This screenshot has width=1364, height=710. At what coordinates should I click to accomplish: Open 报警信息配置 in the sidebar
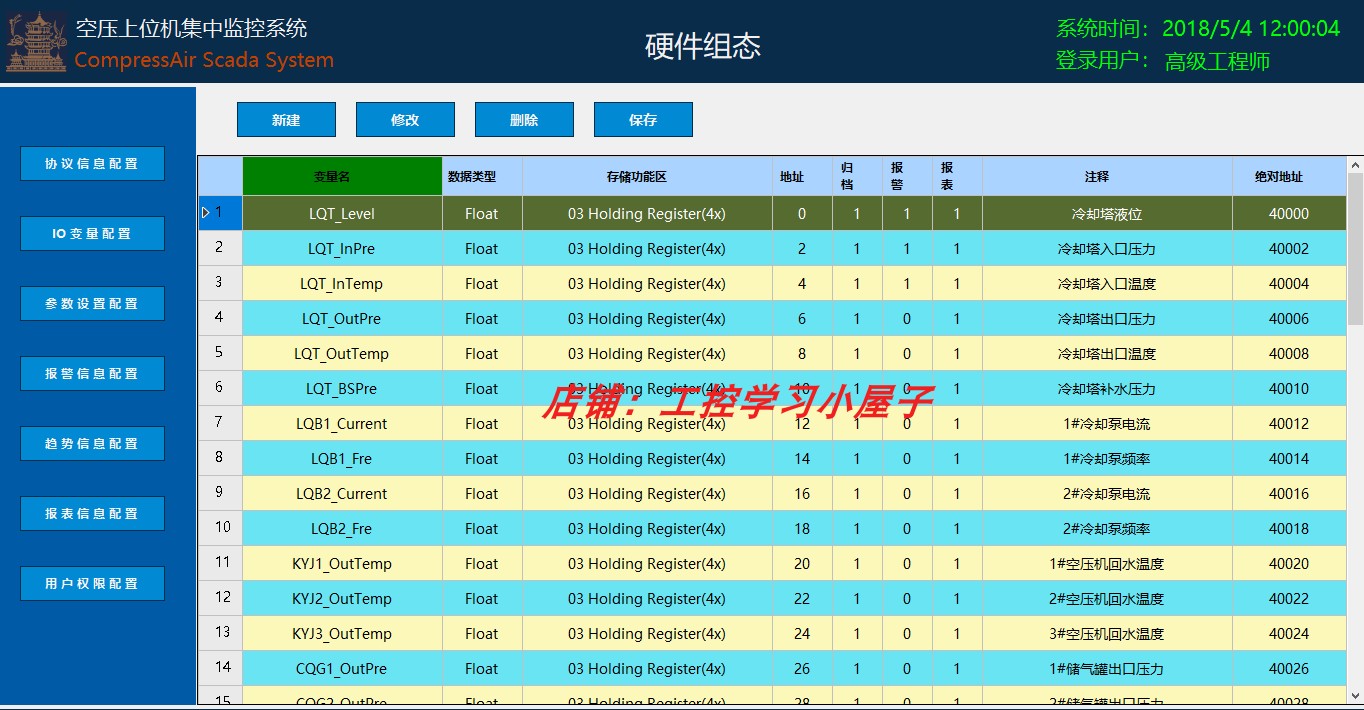point(92,374)
